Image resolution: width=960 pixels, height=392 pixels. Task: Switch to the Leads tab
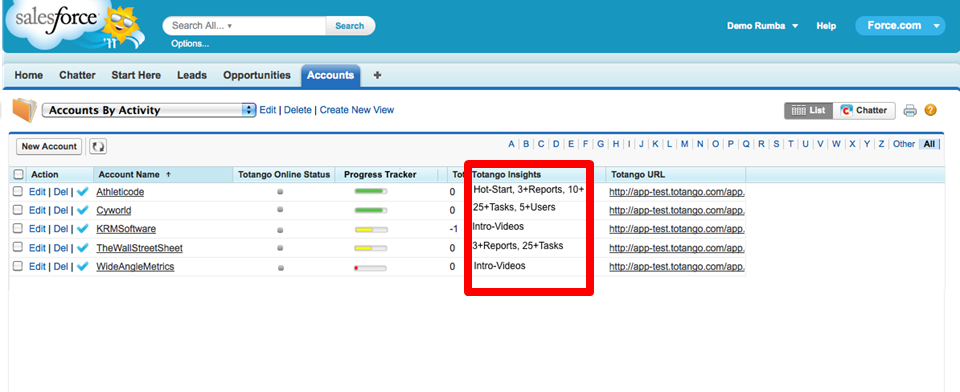point(192,75)
